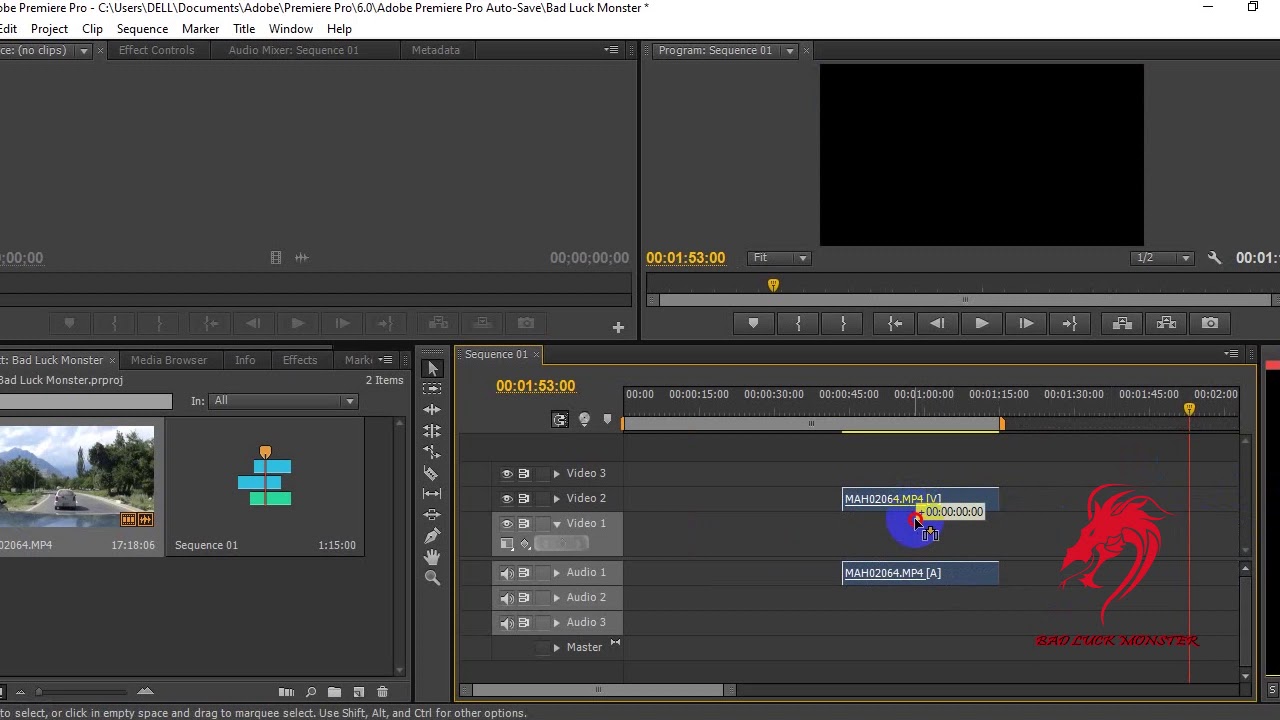Screen dimensions: 1280x720
Task: Switch to the Media Browser tab
Action: pos(168,360)
